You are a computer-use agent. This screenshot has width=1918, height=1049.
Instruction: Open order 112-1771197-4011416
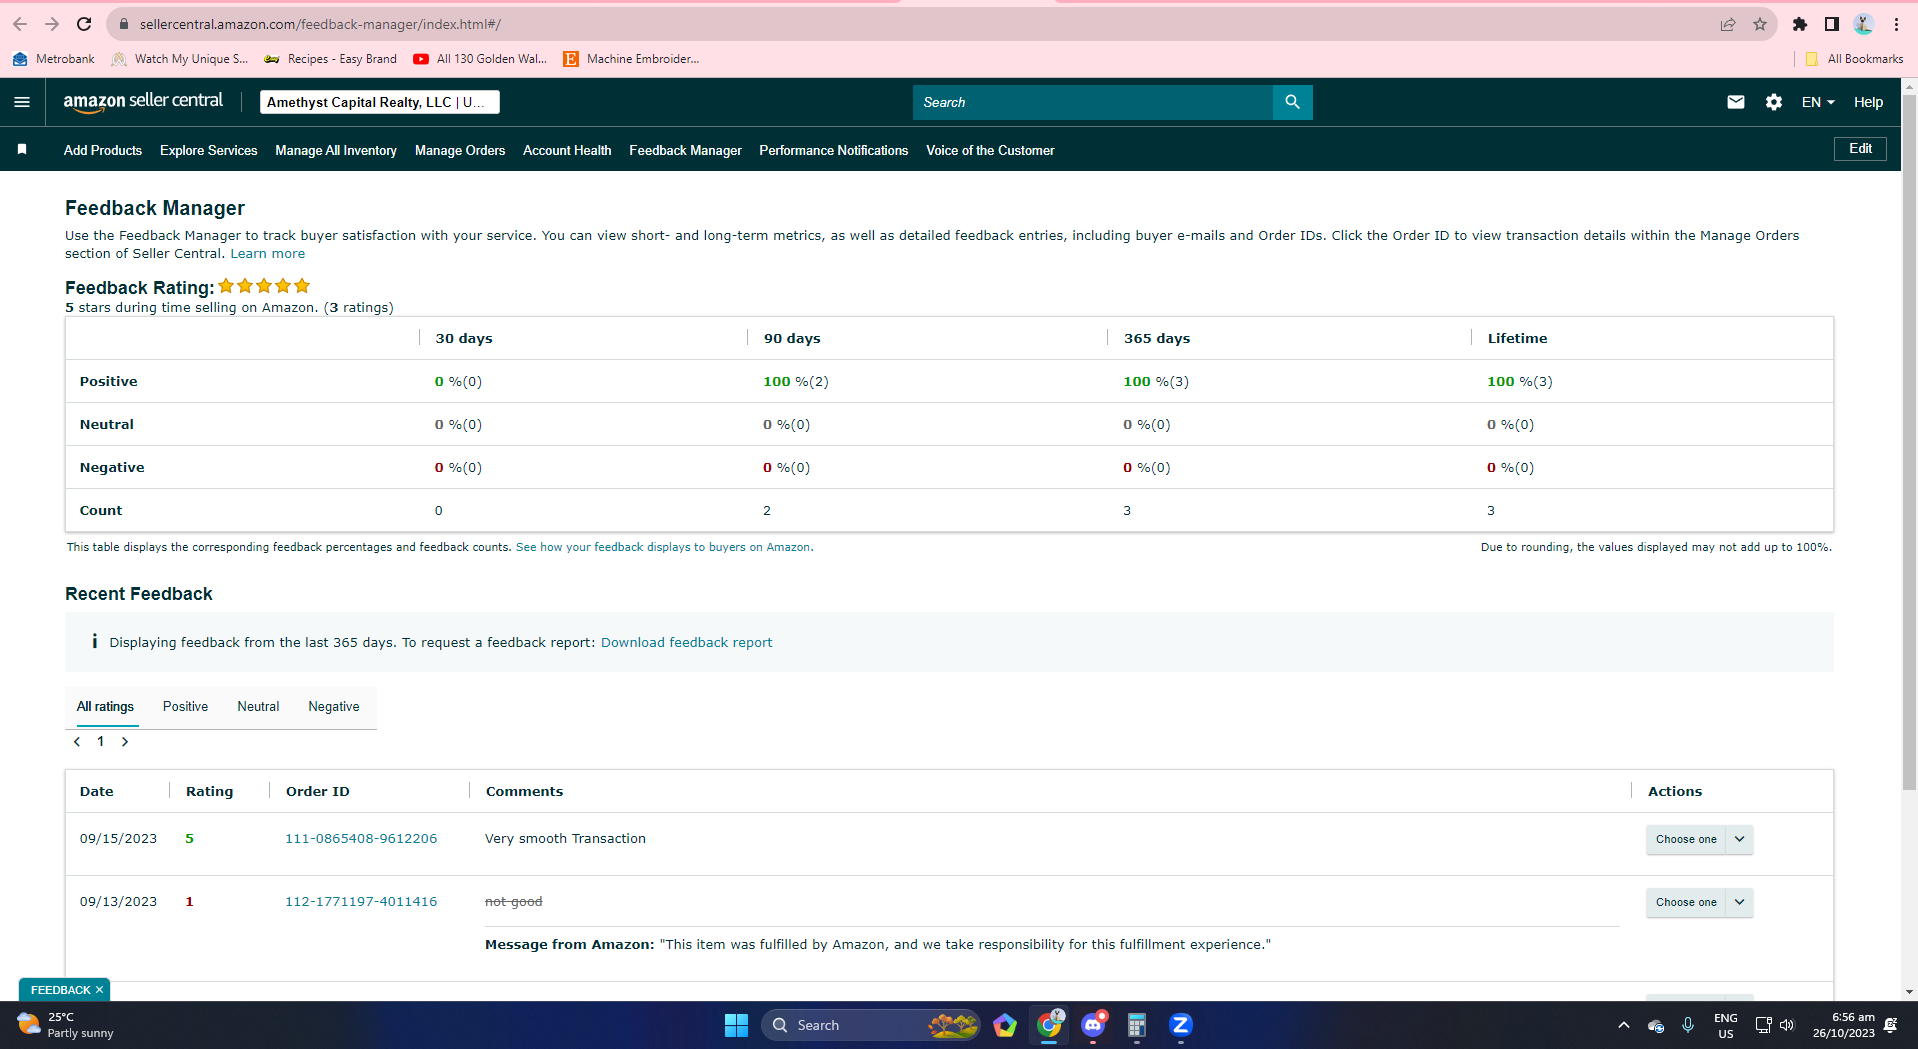click(361, 902)
